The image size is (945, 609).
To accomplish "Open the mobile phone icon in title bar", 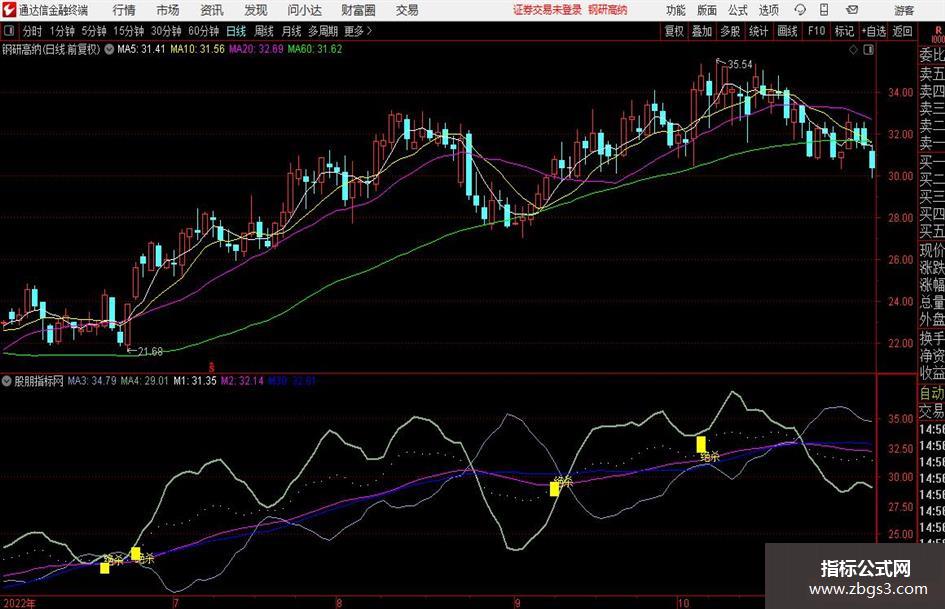I will 824,10.
